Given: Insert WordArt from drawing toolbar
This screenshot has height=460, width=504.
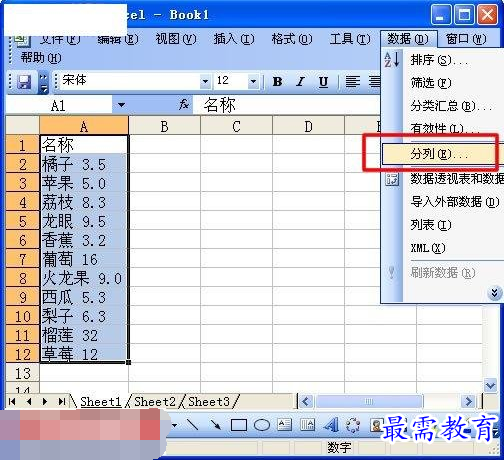Looking at the screenshot, I should pyautogui.click(x=331, y=425).
